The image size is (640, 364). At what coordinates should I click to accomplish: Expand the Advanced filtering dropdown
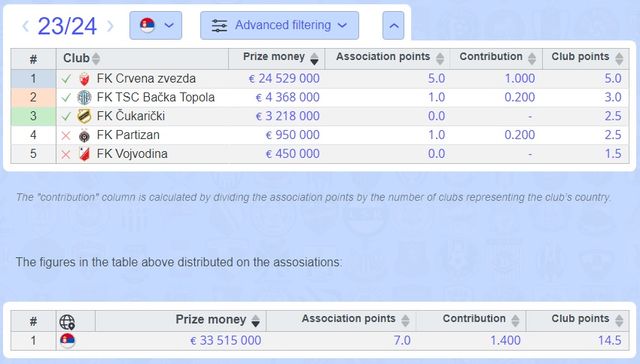point(280,25)
